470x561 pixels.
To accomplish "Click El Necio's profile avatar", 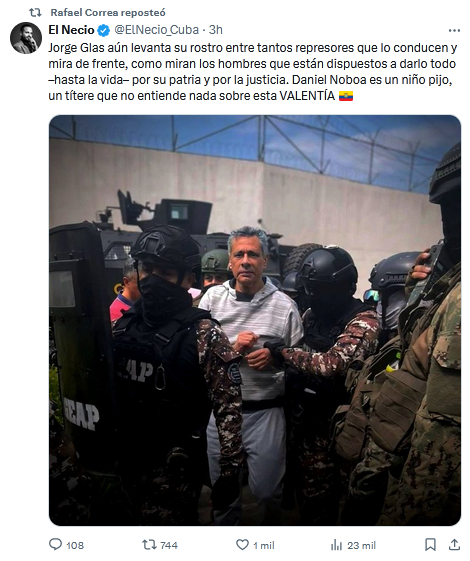I will click(x=26, y=38).
